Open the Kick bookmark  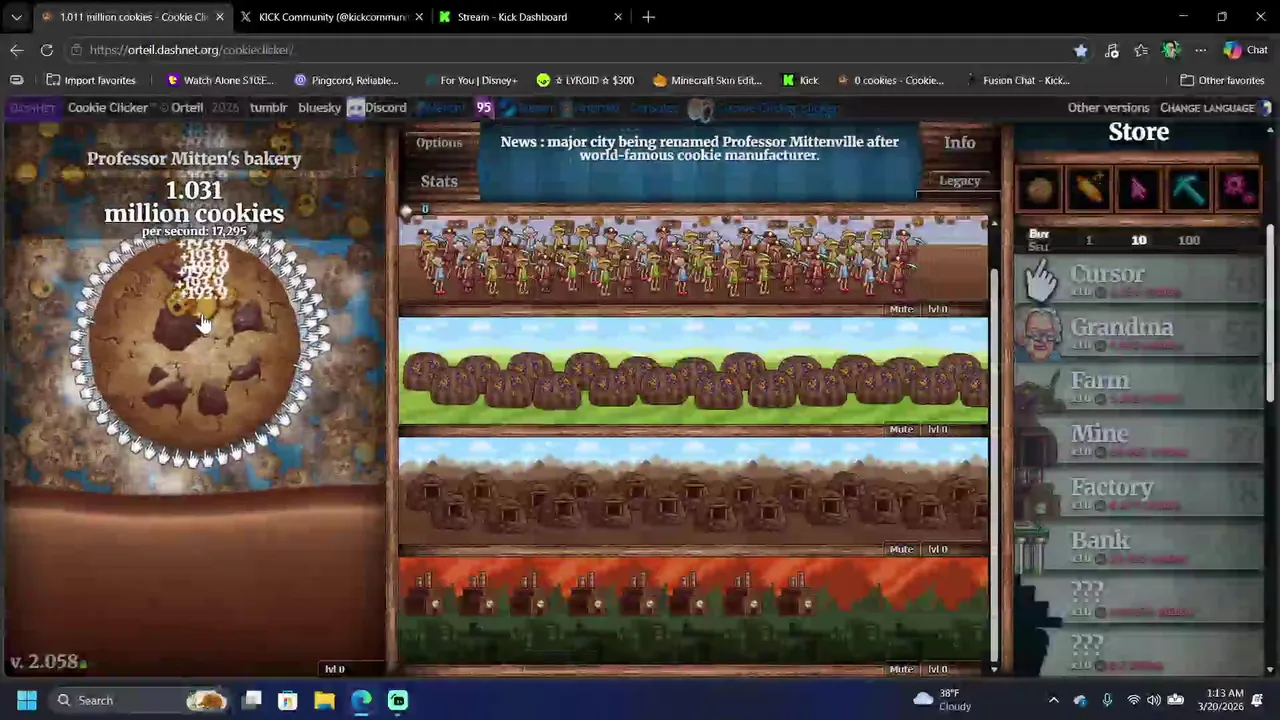tap(800, 80)
